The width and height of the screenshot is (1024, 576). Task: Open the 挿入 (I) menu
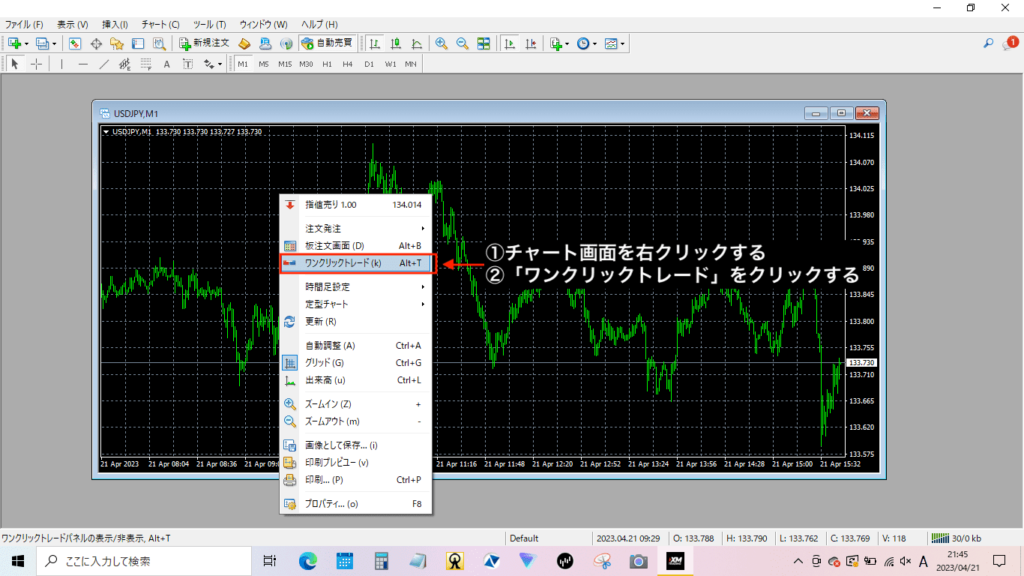coord(115,24)
